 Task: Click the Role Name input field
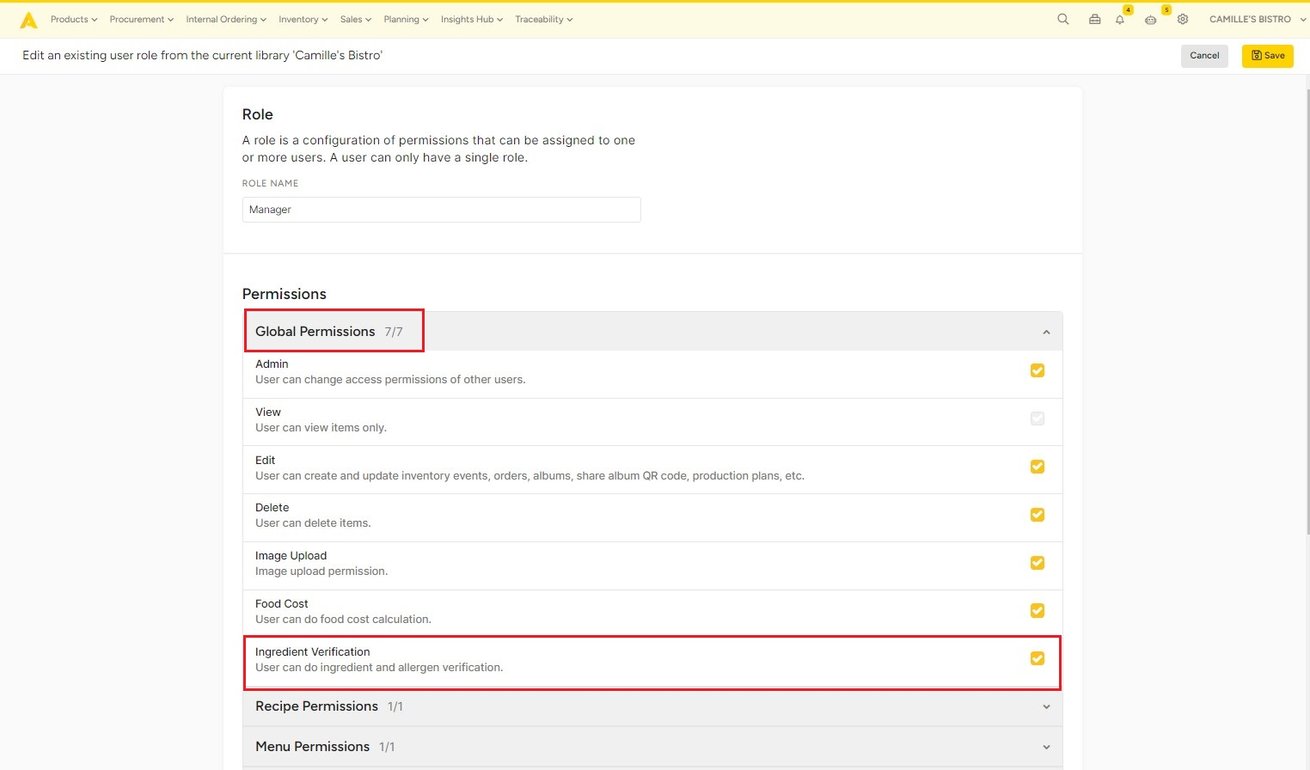(x=441, y=210)
